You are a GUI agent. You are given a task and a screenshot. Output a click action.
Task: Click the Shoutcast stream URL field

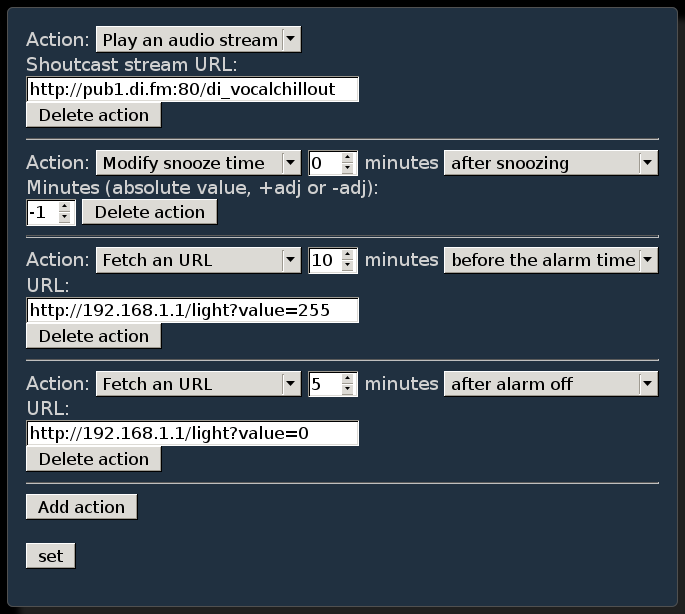[192, 89]
